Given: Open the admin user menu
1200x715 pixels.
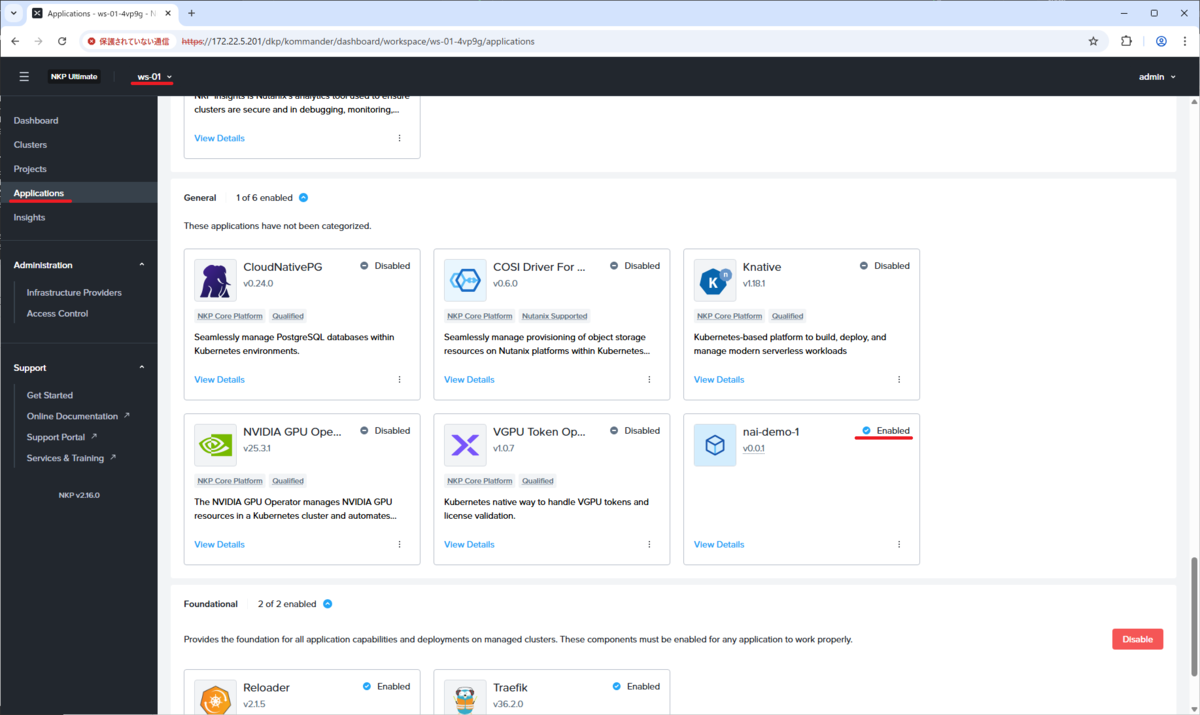Looking at the screenshot, I should [1157, 76].
